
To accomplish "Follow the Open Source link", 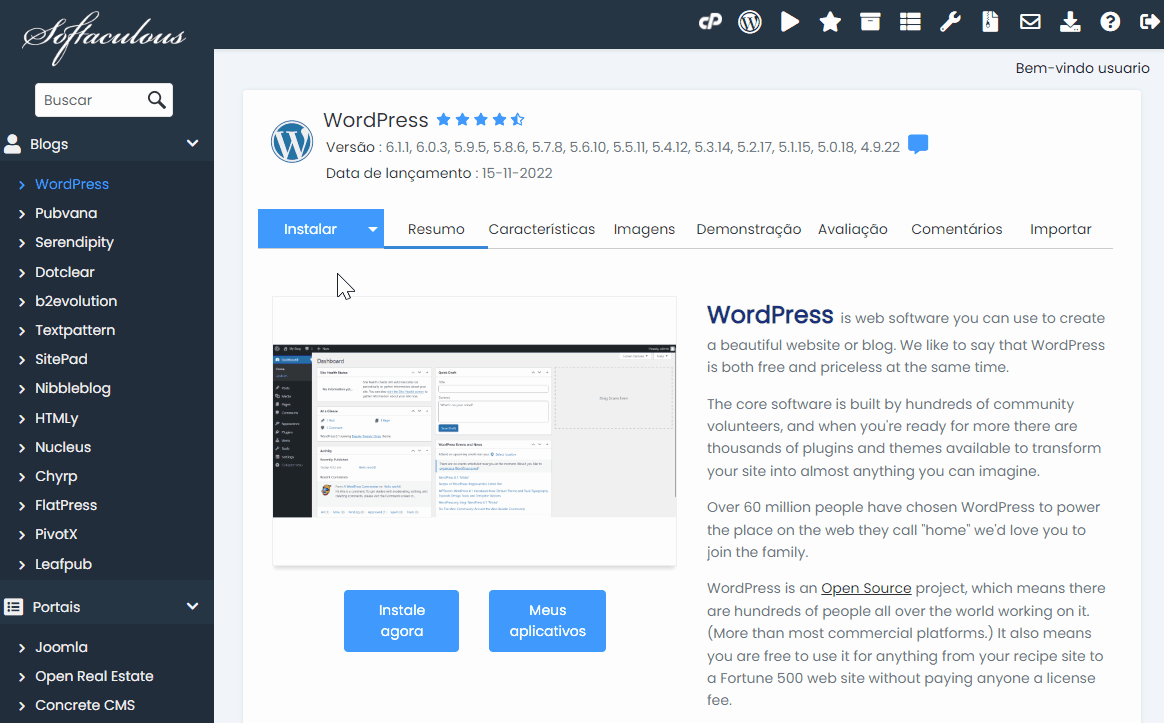I will pyautogui.click(x=866, y=588).
